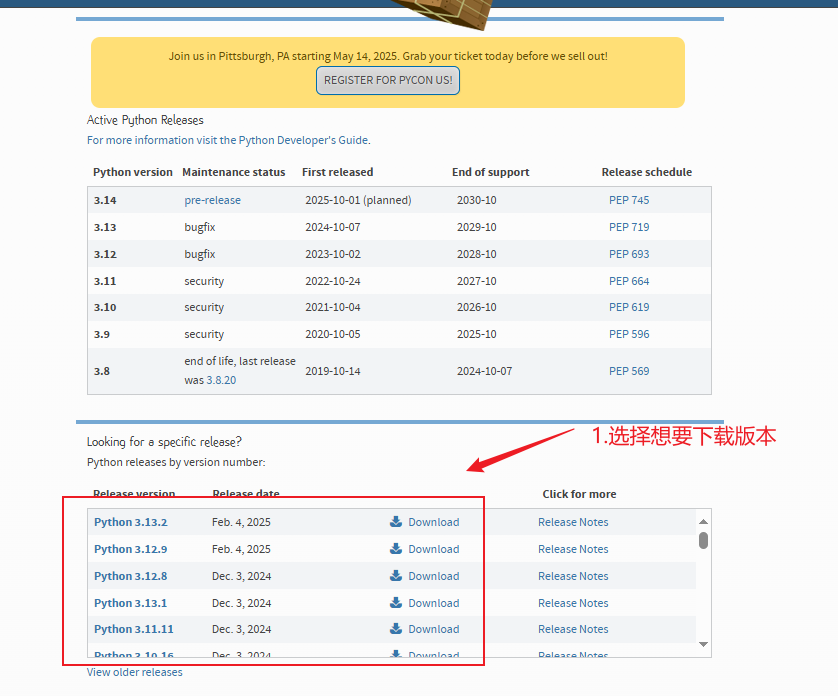Click Download text for Python 3.13.1
Viewport: 838px width, 696px height.
434,603
